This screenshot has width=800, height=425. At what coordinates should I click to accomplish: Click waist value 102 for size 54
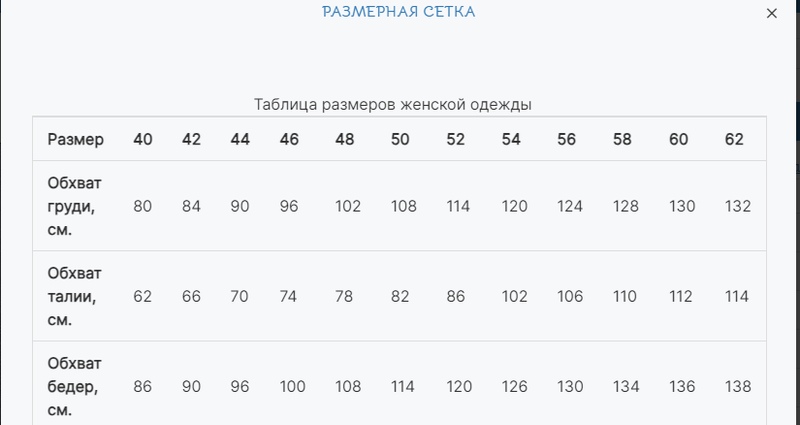[514, 296]
